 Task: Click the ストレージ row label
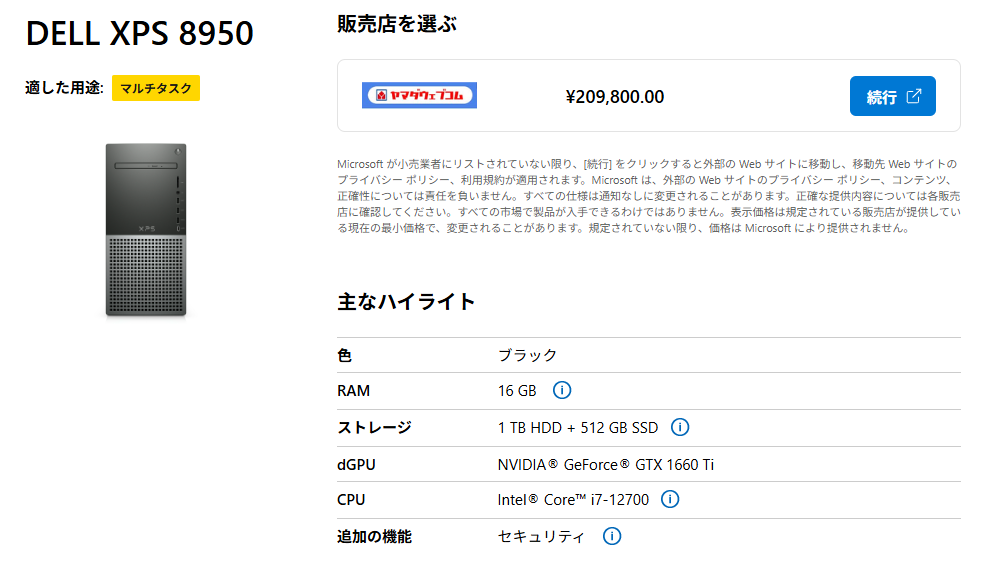point(374,428)
